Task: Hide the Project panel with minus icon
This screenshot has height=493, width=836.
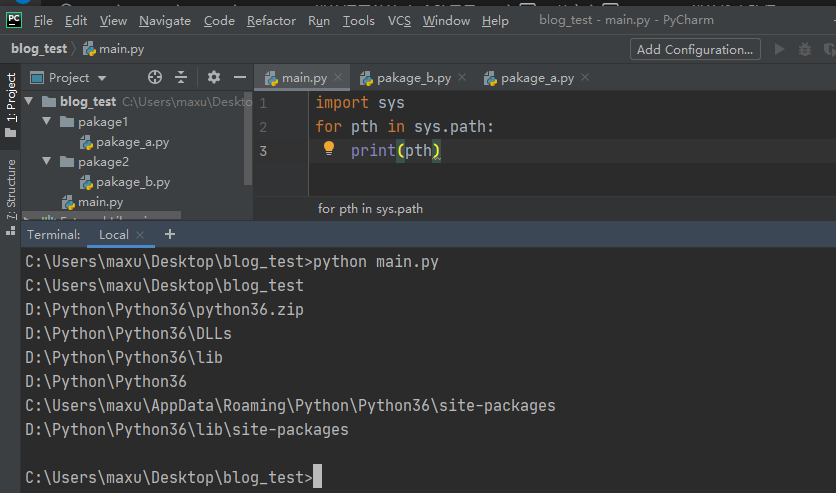Action: (239, 77)
